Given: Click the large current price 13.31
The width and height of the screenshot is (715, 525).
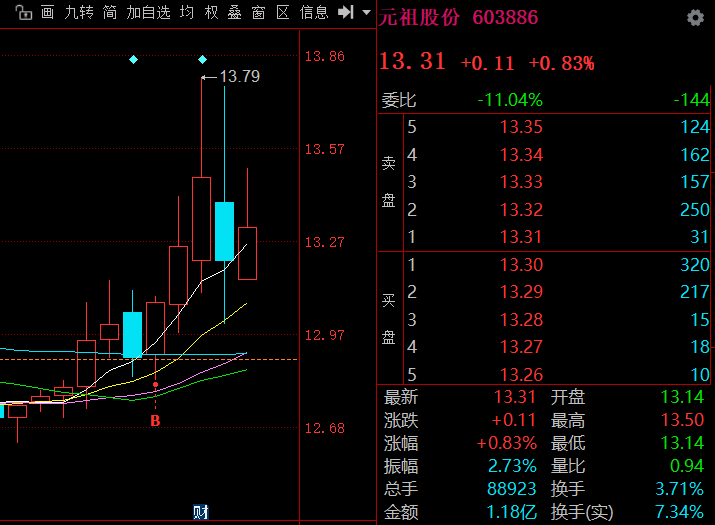Looking at the screenshot, I should pos(412,61).
